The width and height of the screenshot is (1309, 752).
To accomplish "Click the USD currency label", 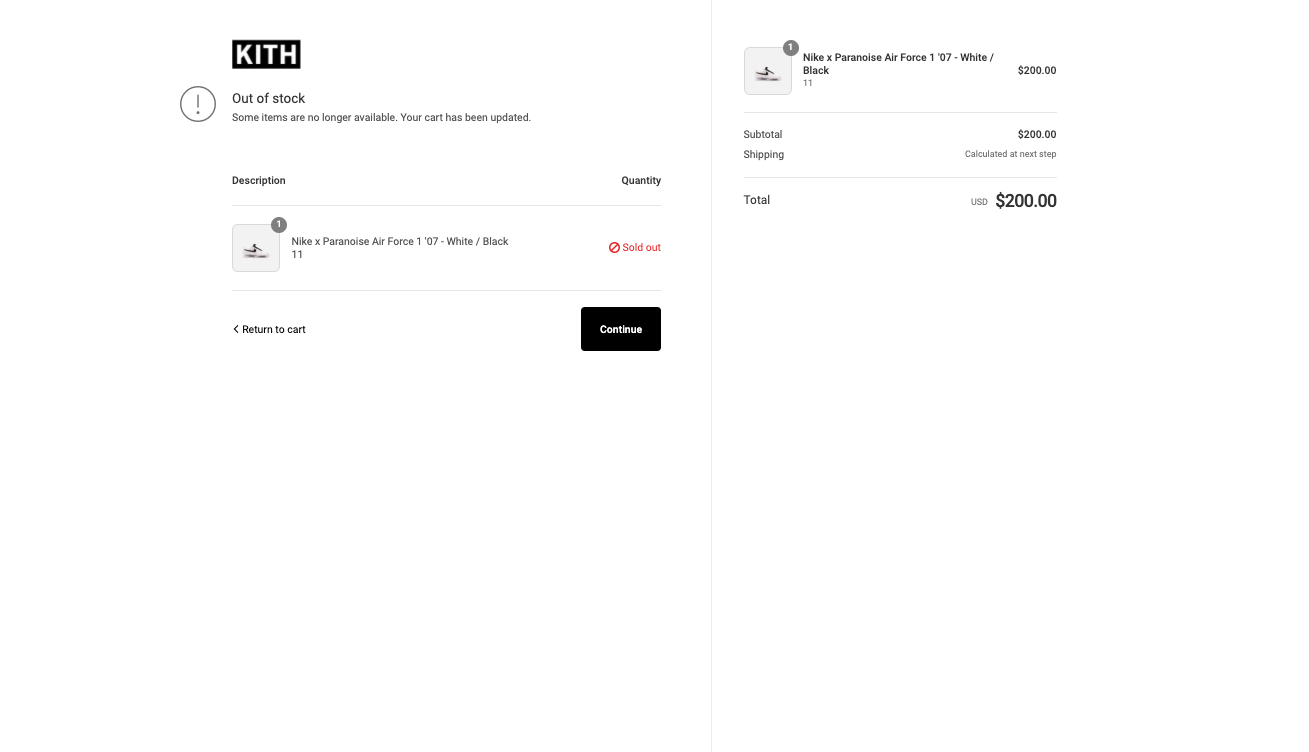I will [979, 202].
